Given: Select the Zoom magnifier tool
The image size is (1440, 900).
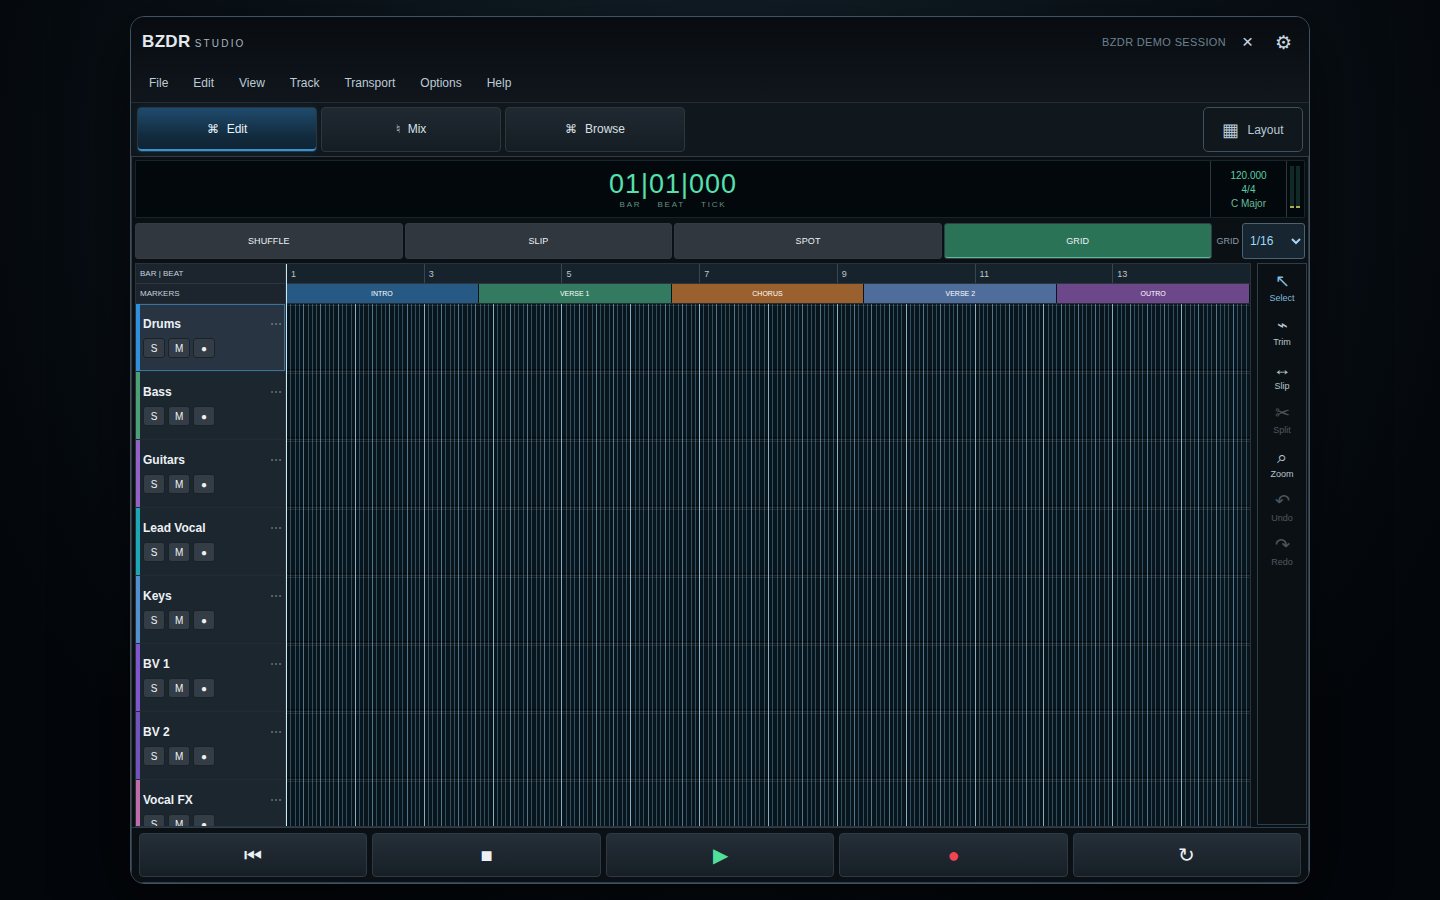Looking at the screenshot, I should click(x=1282, y=463).
